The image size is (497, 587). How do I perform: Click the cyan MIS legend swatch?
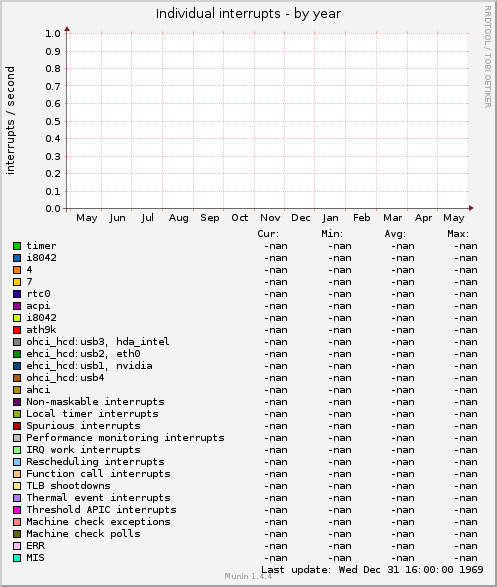(17, 558)
